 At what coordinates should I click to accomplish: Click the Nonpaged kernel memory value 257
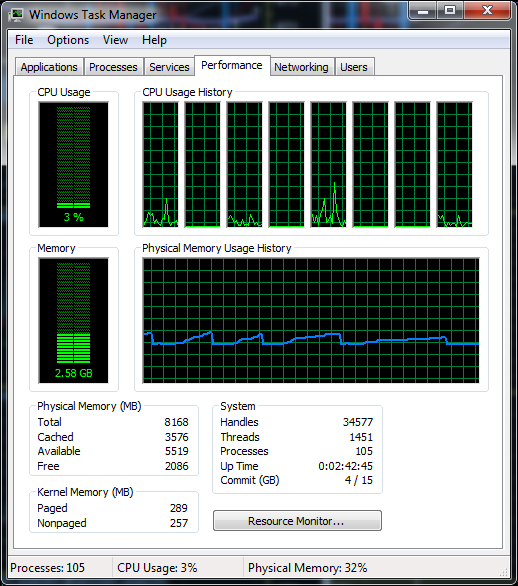(179, 523)
